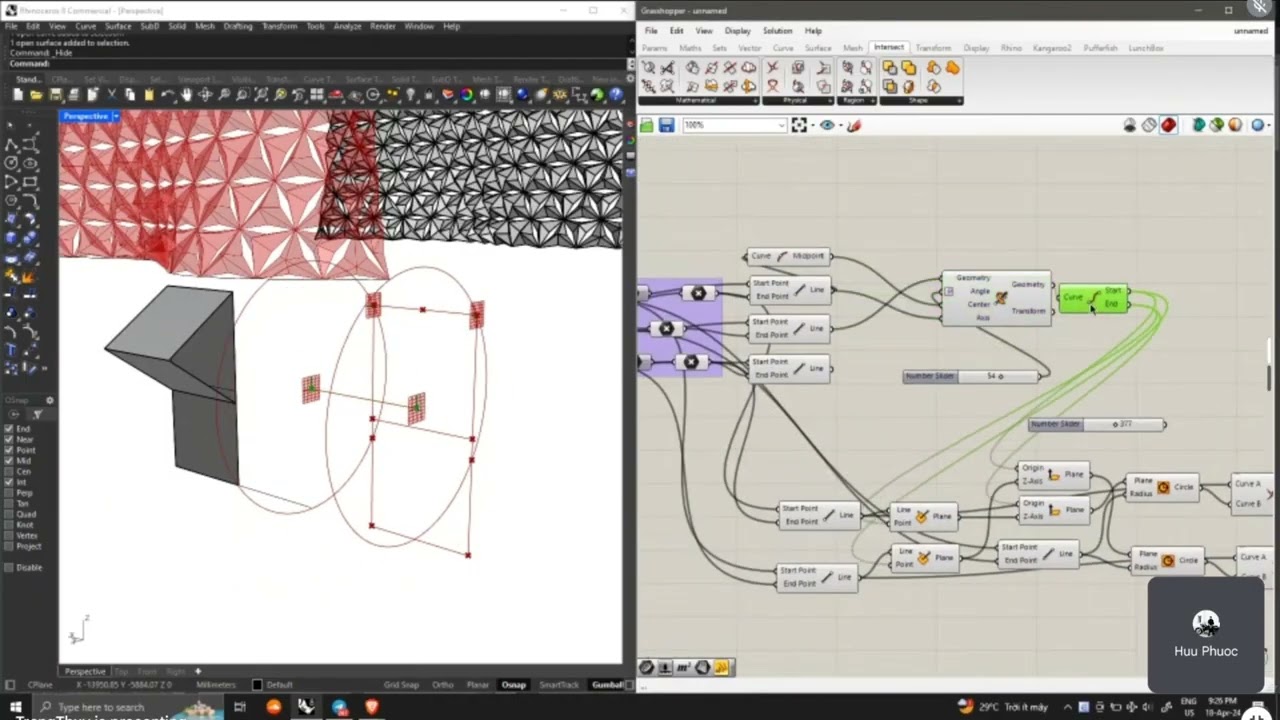
Task: Click the Grasshopper green icon in Rhino toolbar
Action: (597, 95)
